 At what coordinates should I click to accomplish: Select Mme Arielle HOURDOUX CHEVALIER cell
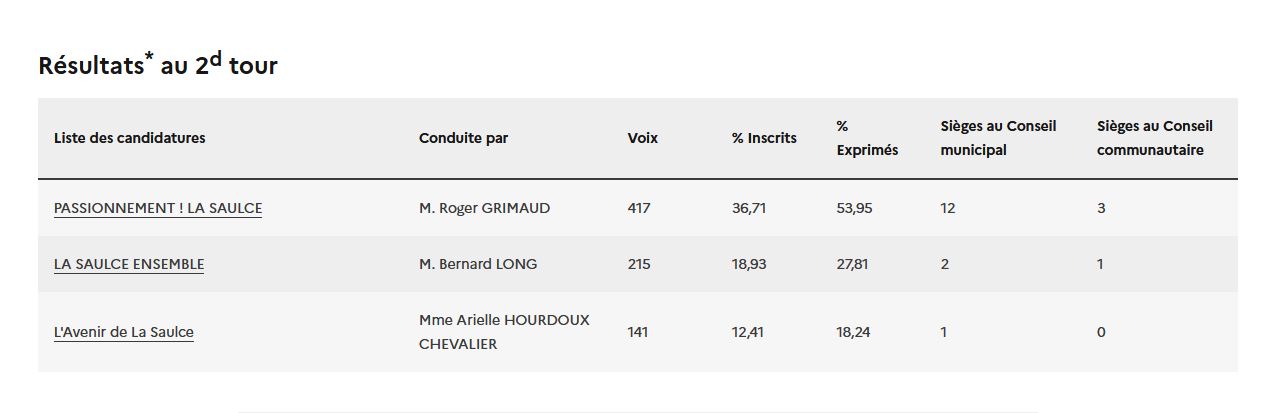[x=504, y=332]
